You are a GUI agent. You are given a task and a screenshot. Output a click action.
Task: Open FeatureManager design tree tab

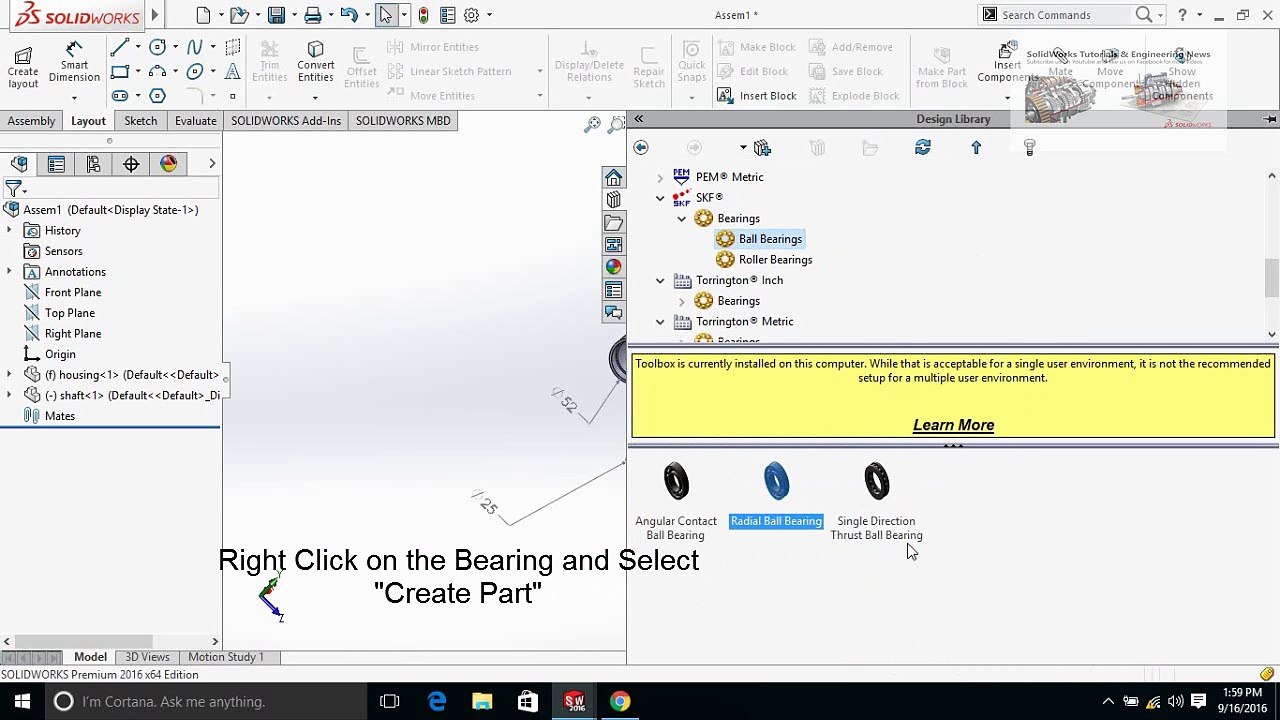click(19, 164)
